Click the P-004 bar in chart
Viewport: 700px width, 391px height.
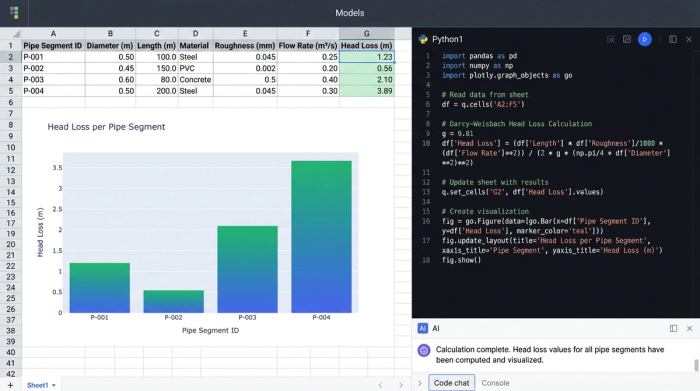pyautogui.click(x=321, y=237)
